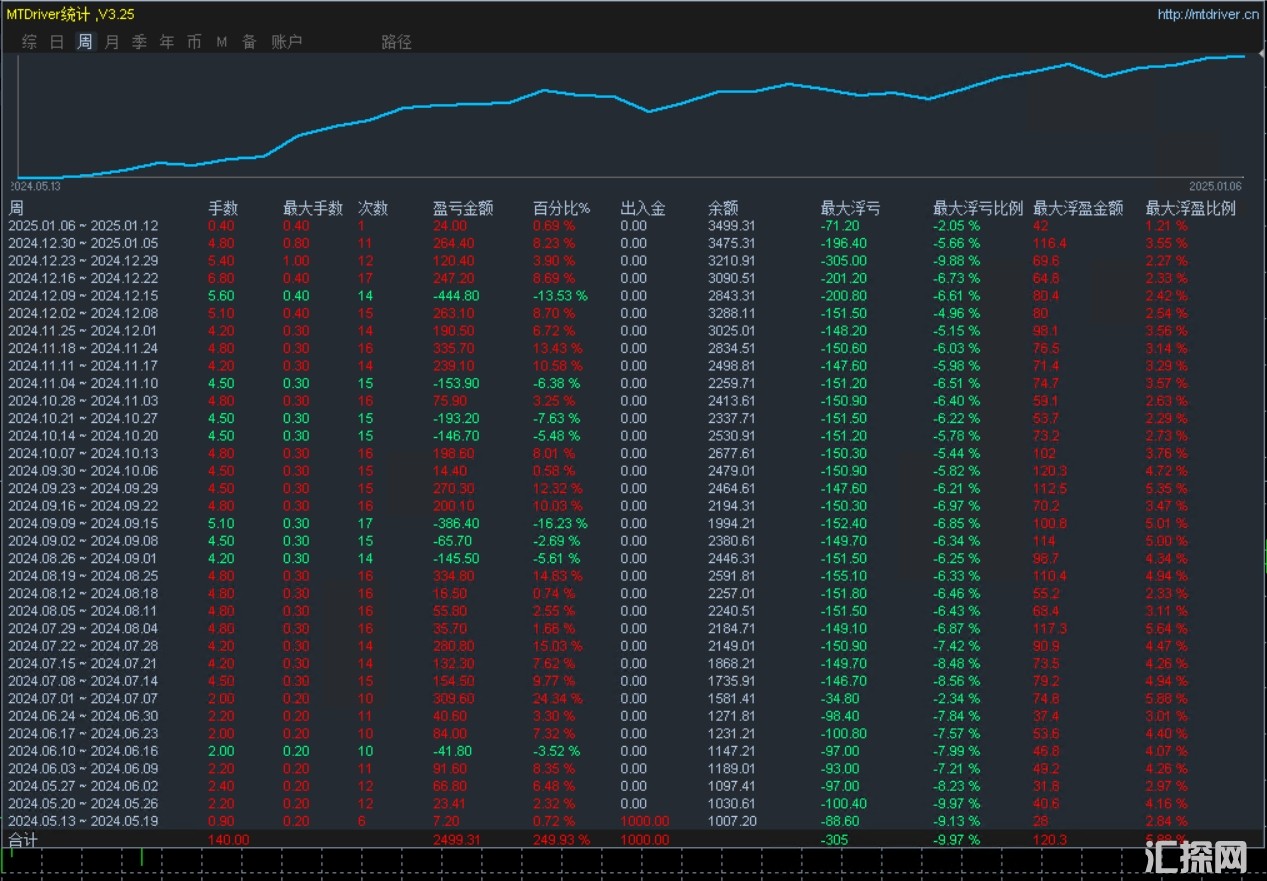Switch to the 综 summary tab
The height and width of the screenshot is (881, 1267).
point(30,42)
